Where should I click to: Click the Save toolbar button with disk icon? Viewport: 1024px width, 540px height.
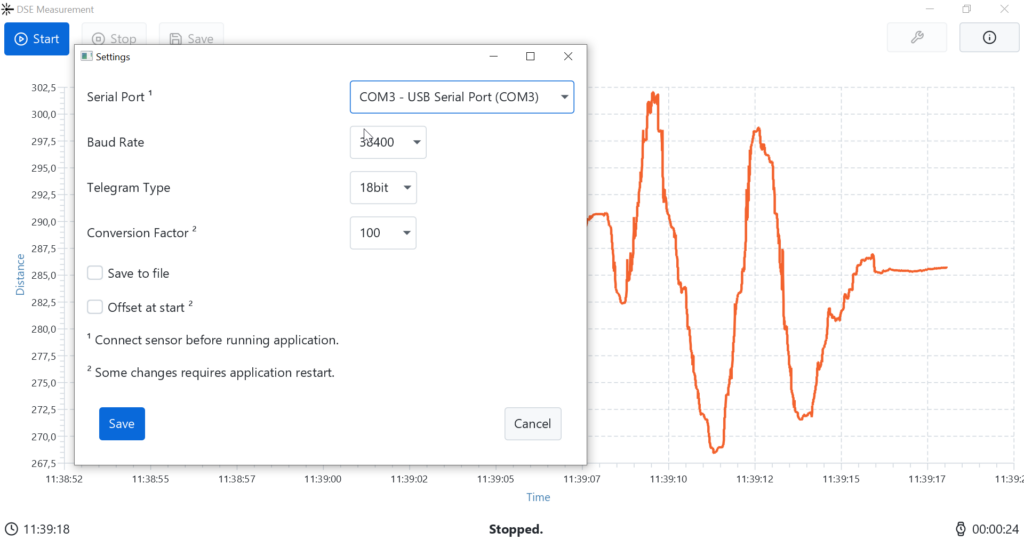pos(191,39)
